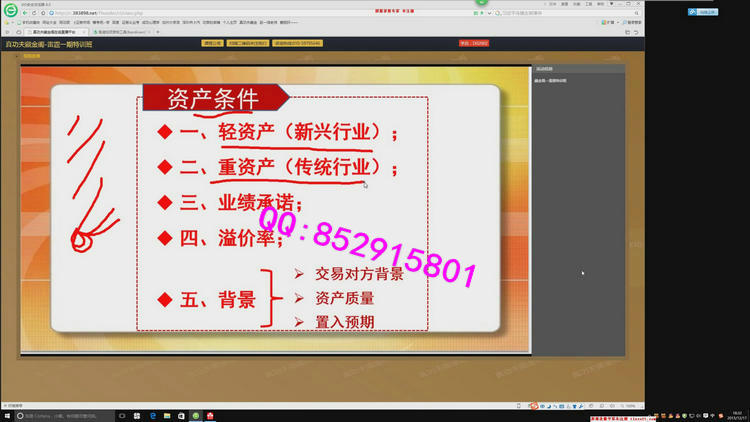Image resolution: width=750 pixels, height=422 pixels.
Task: Click the taskbar clock and date
Action: coord(736,415)
